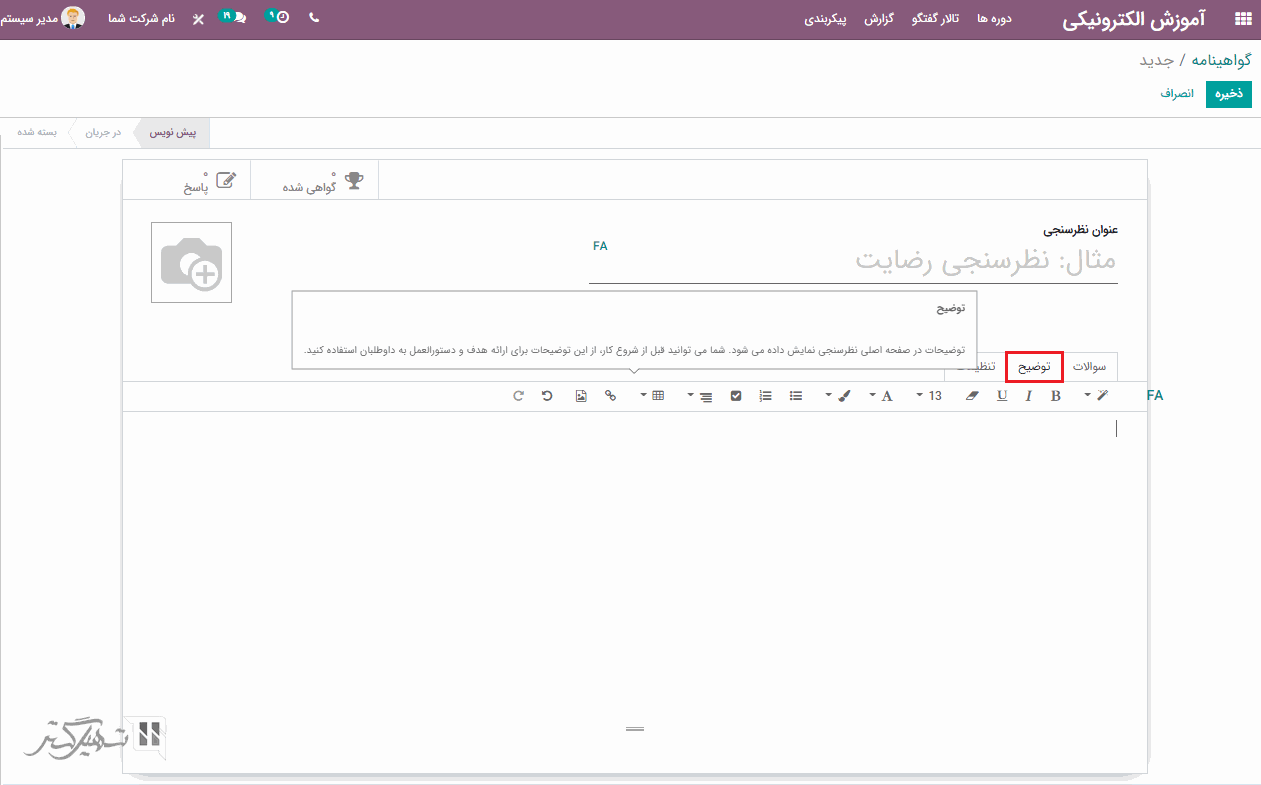Image resolution: width=1261 pixels, height=785 pixels.
Task: Insert an image using the picture icon
Action: pyautogui.click(x=581, y=396)
